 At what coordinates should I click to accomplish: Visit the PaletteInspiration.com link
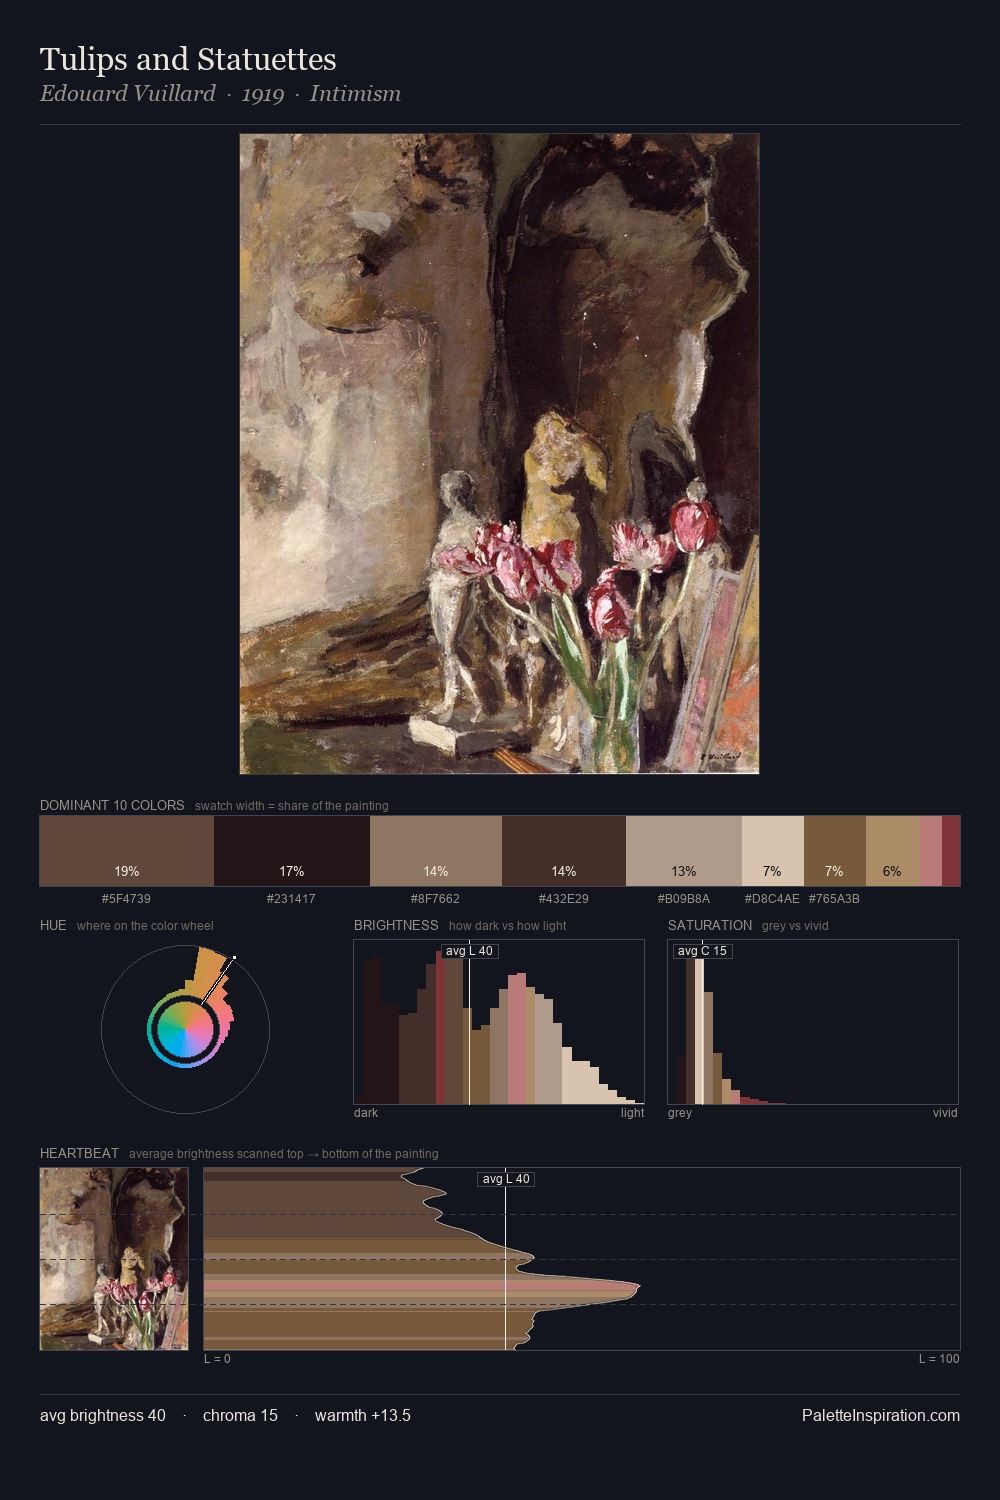tap(881, 1415)
